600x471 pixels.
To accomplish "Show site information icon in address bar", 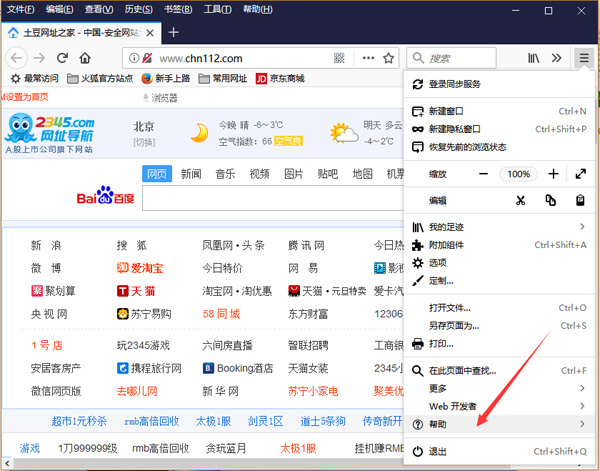I will coord(134,58).
